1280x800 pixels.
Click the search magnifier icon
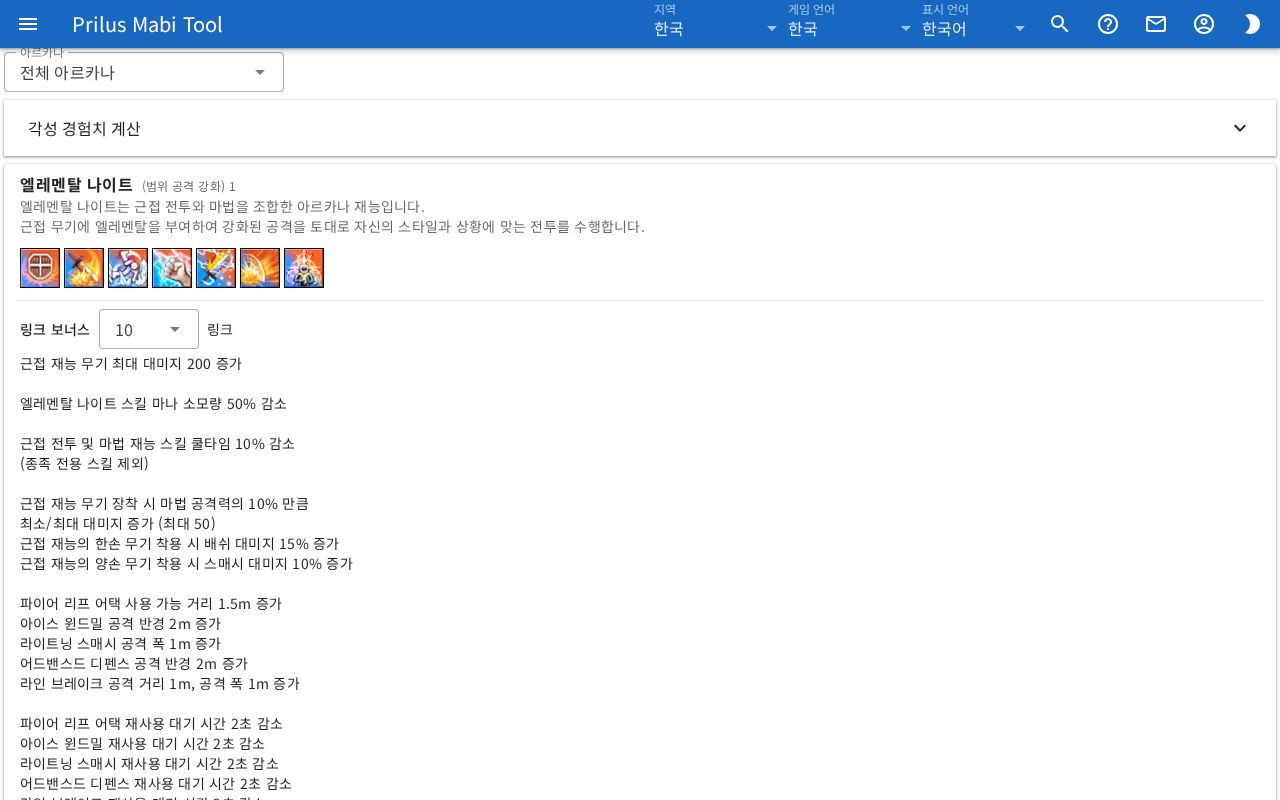1060,24
